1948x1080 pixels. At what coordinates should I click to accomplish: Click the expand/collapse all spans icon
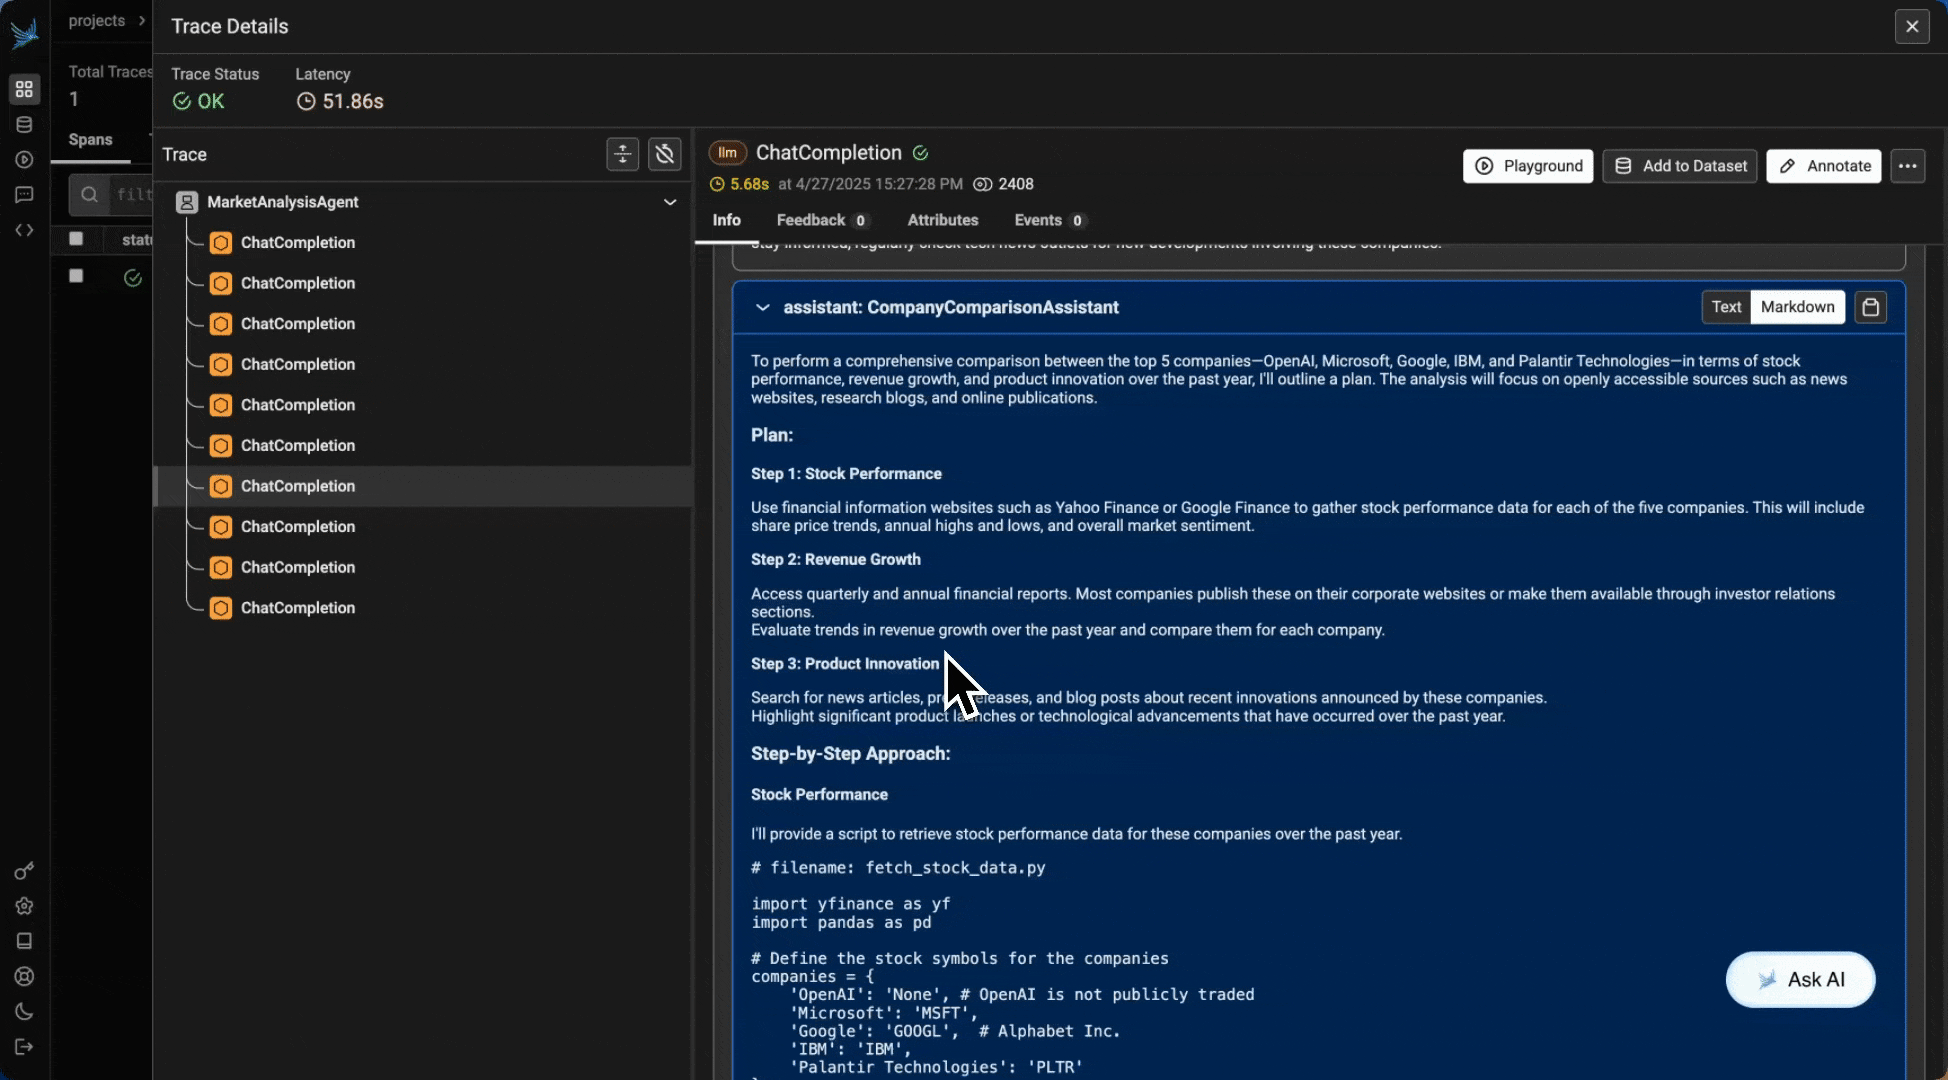[622, 154]
